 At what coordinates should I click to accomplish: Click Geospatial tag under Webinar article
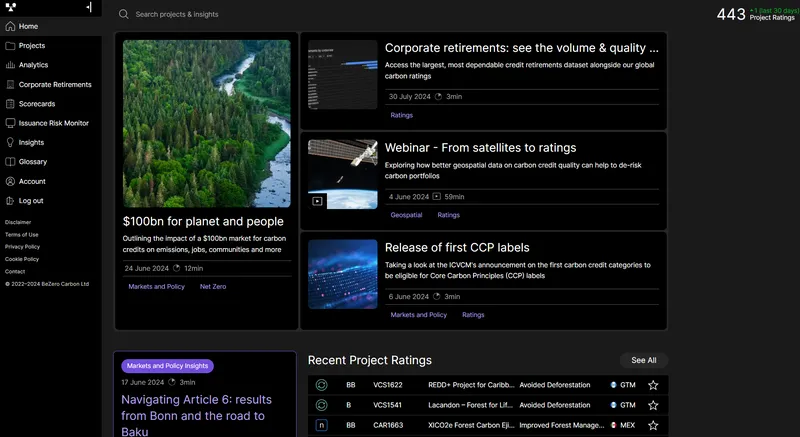(406, 215)
